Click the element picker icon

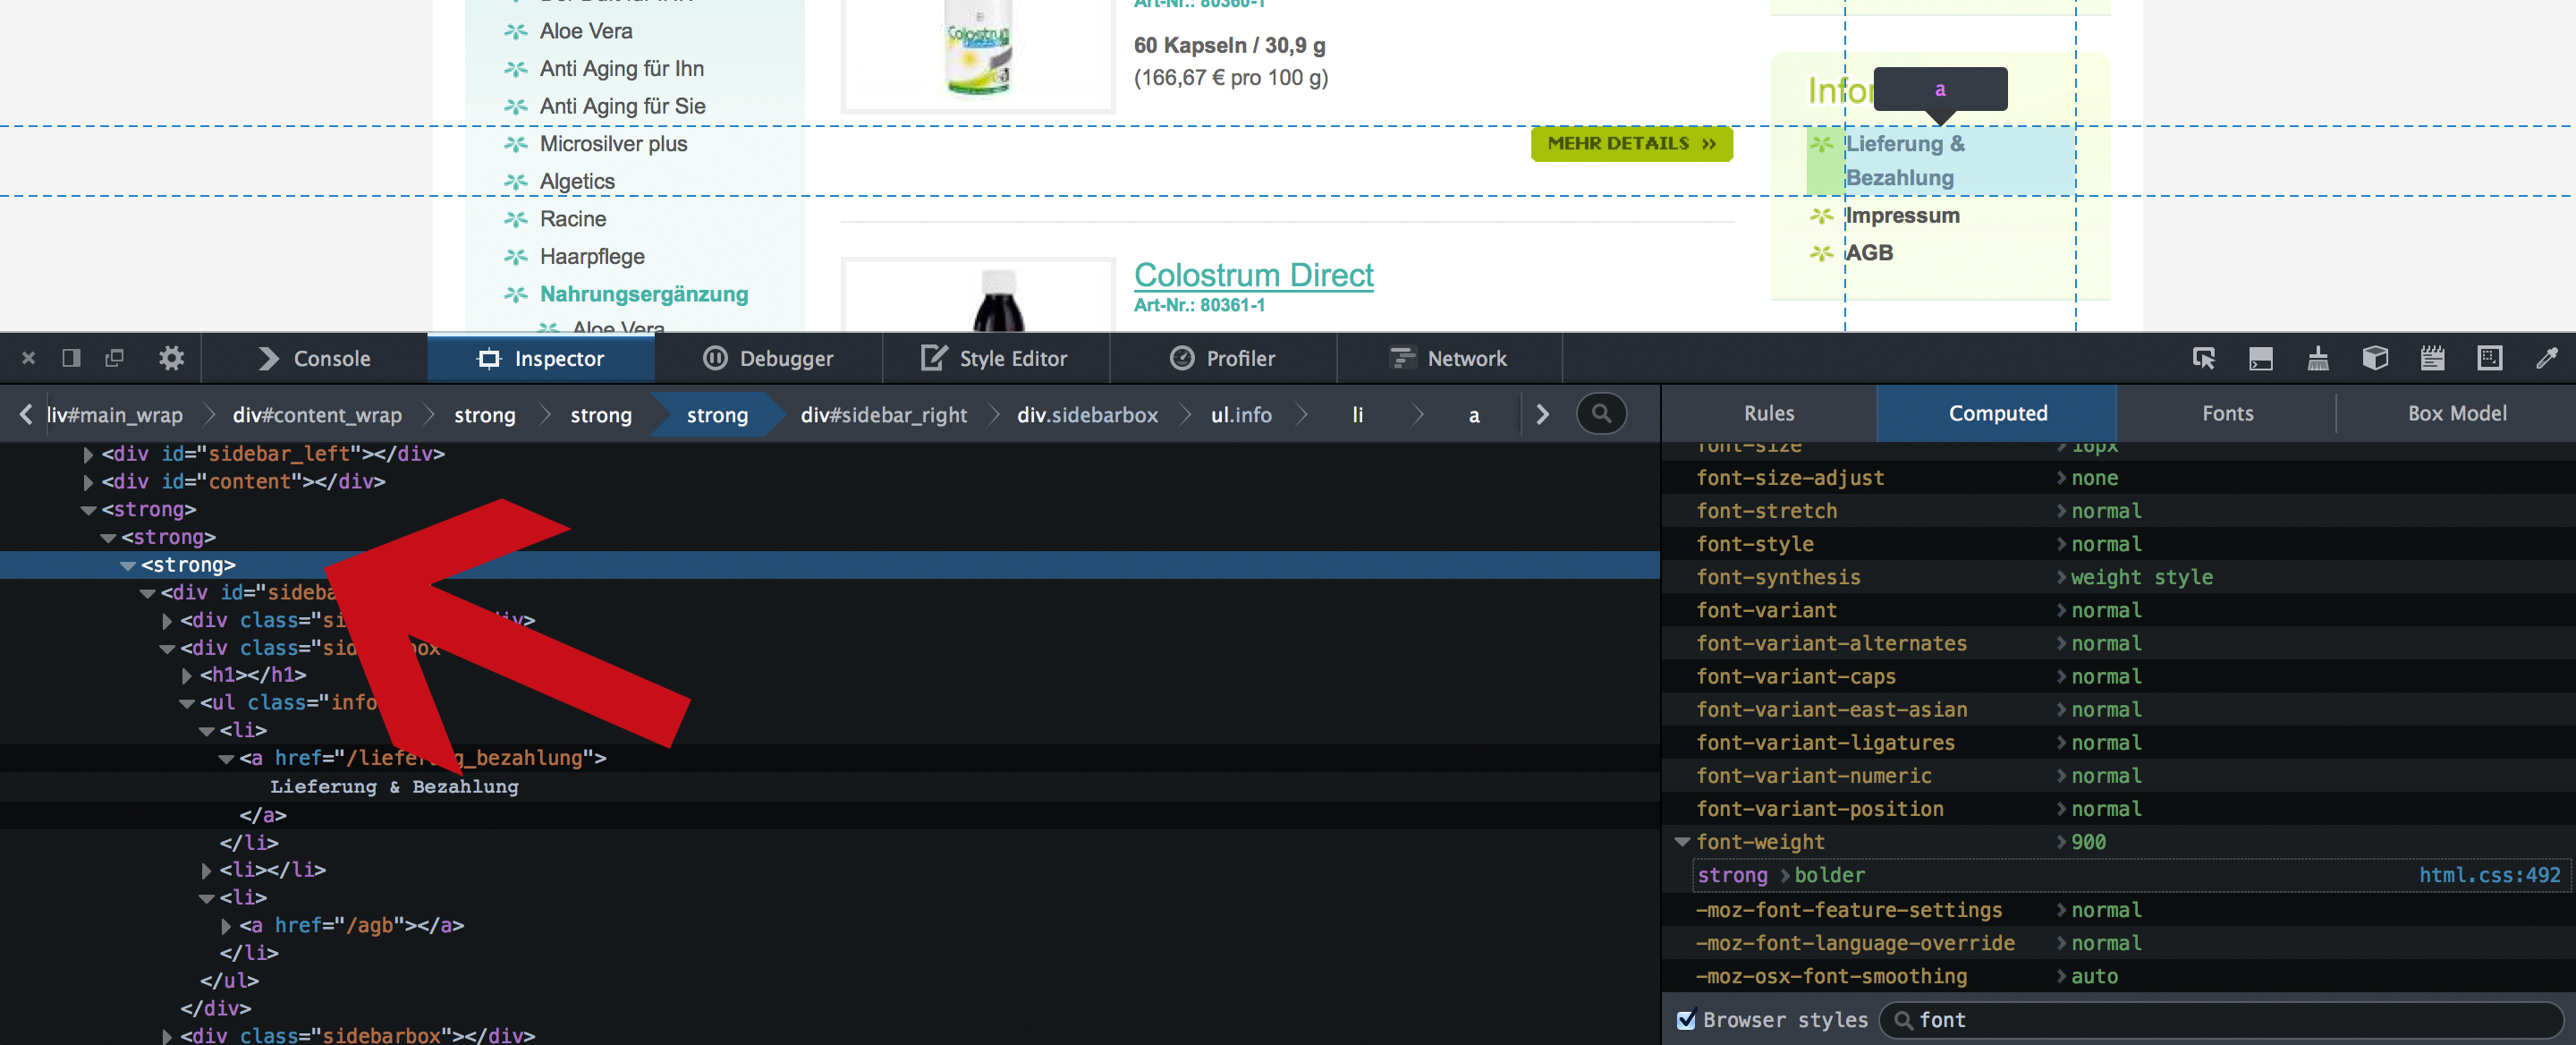(2203, 358)
